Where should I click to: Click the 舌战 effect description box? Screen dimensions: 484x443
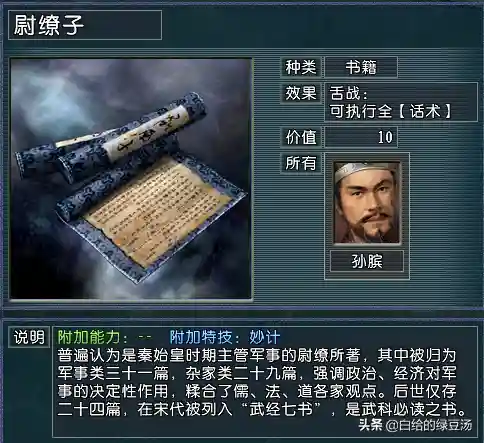pyautogui.click(x=401, y=102)
